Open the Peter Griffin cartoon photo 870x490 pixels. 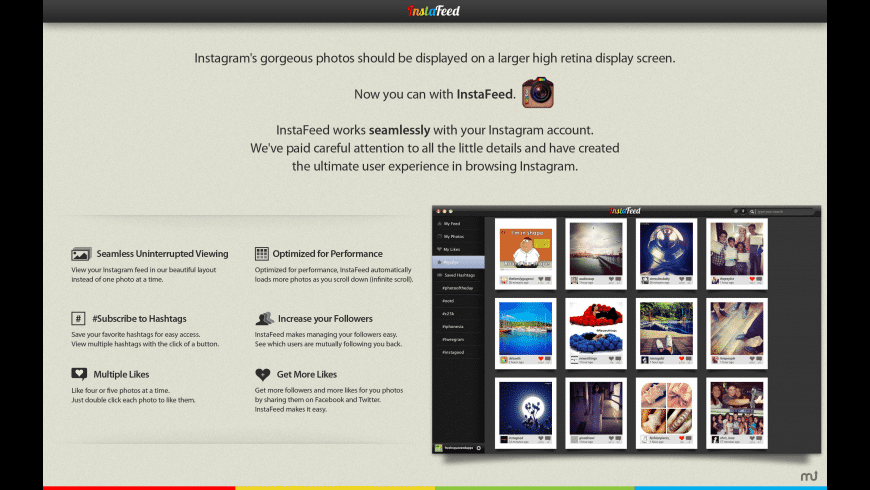point(525,249)
